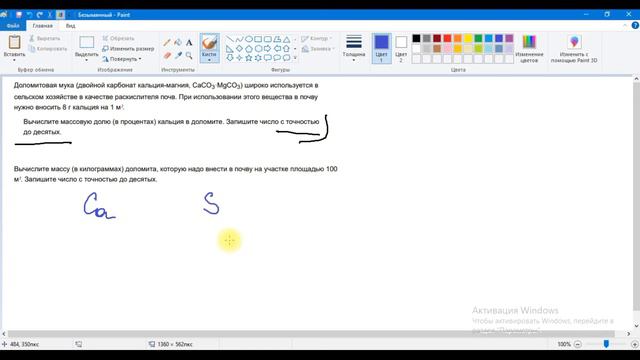The width and height of the screenshot is (640, 360).
Task: Choose the diamond shape
Action: (x=239, y=49)
